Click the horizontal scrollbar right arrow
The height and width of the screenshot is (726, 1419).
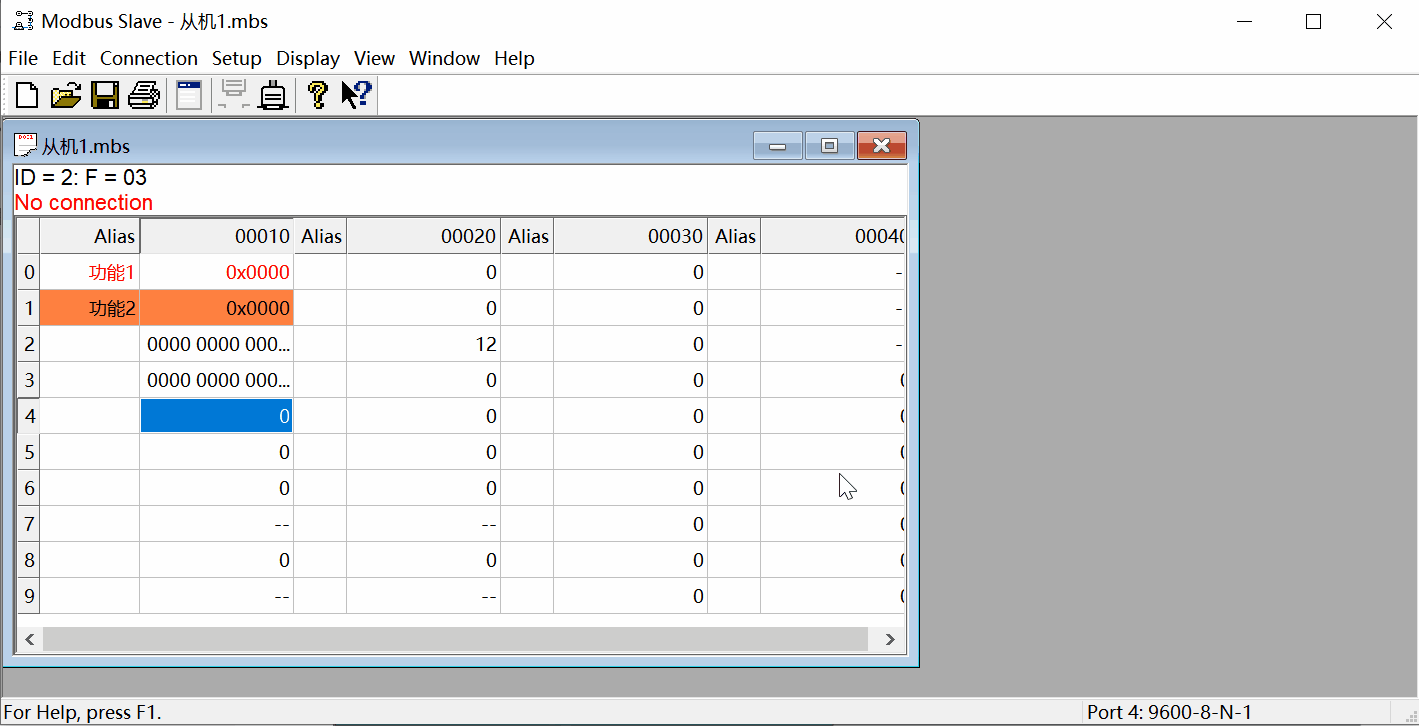[x=889, y=639]
